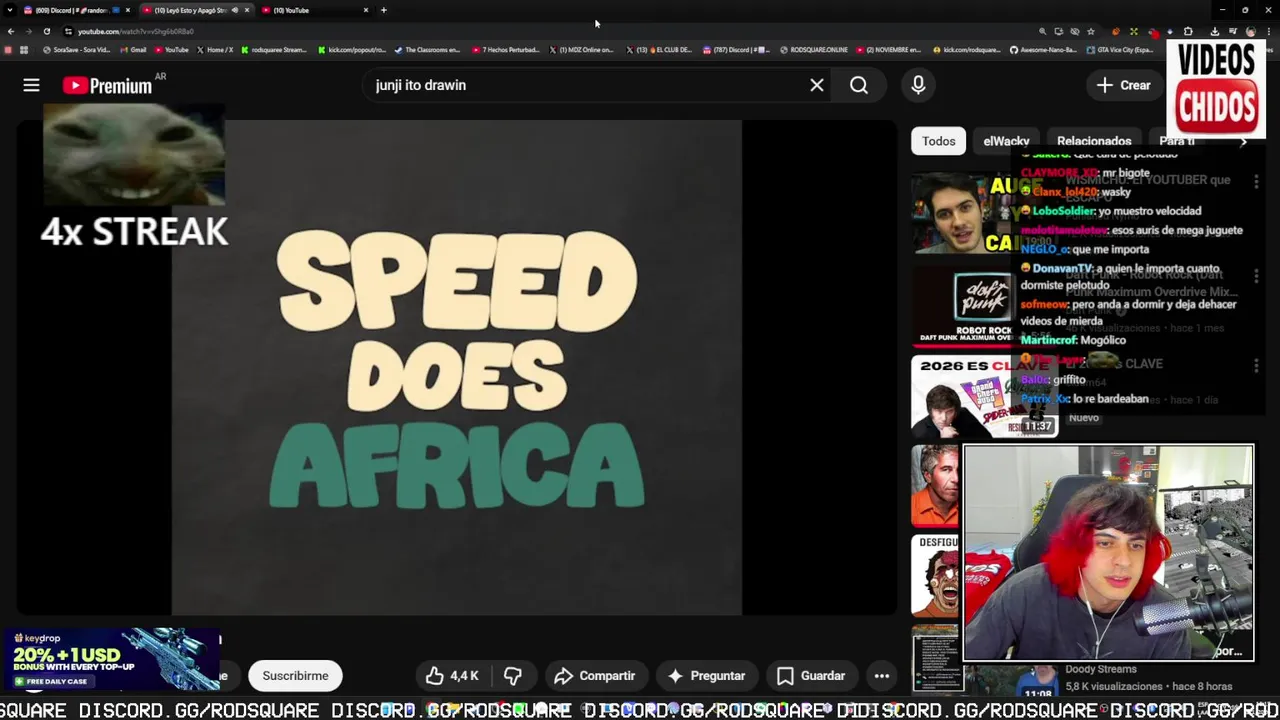Open the YouTube hamburger guide menu
The width and height of the screenshot is (1280, 720).
(31, 85)
